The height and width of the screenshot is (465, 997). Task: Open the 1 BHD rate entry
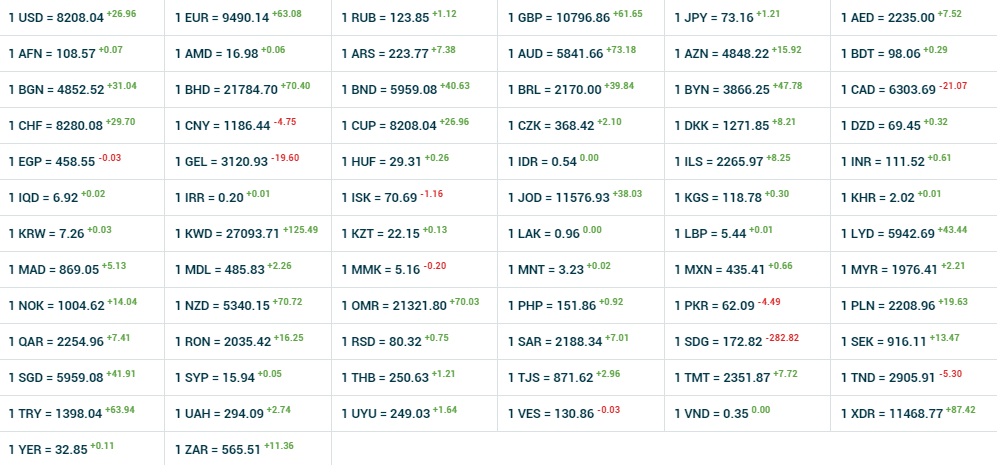(x=242, y=90)
